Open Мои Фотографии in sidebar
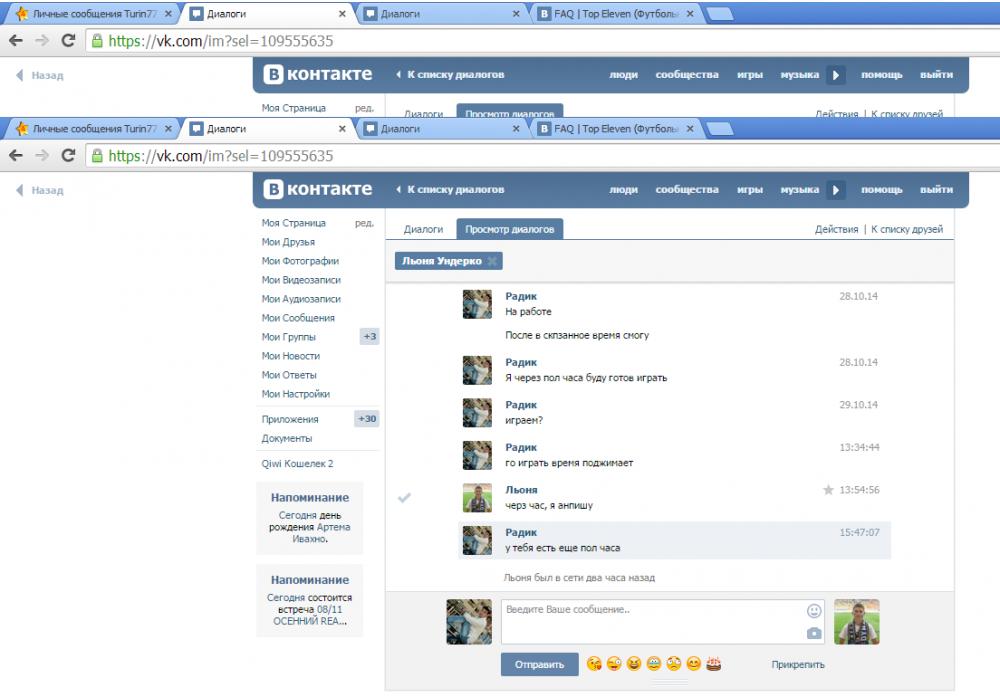 [x=300, y=261]
